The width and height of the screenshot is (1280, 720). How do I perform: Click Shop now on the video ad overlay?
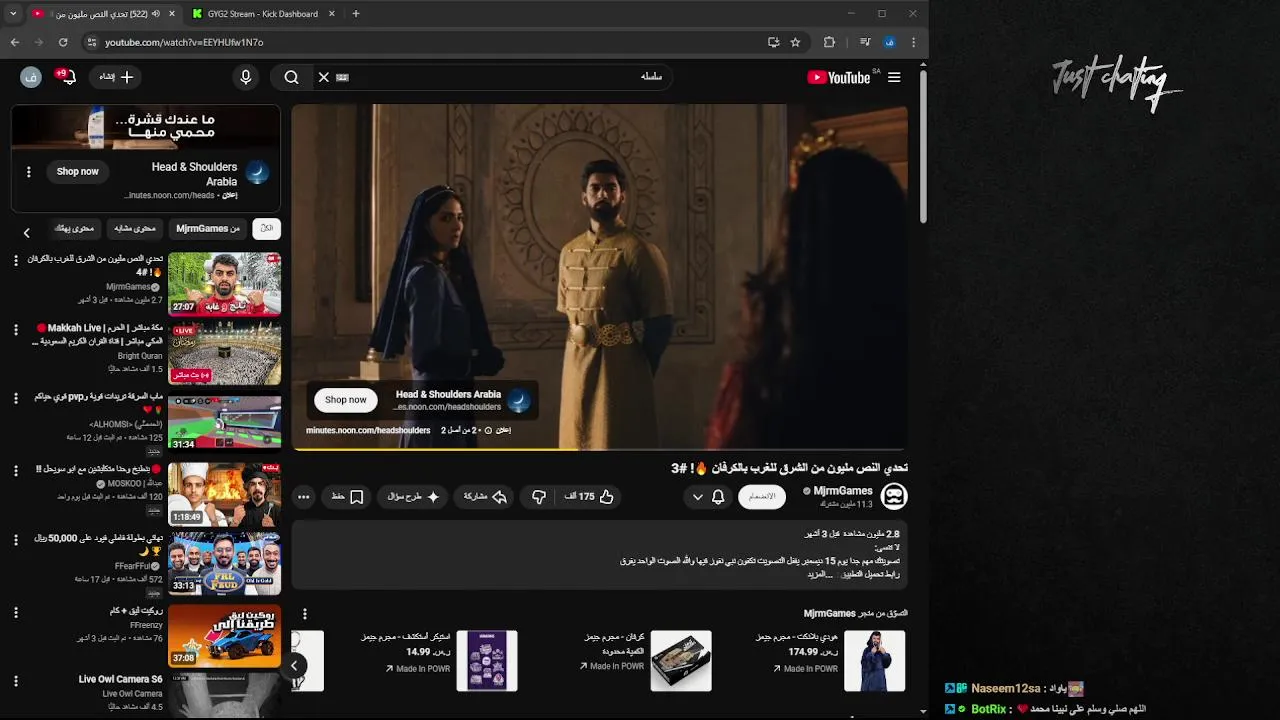point(345,400)
